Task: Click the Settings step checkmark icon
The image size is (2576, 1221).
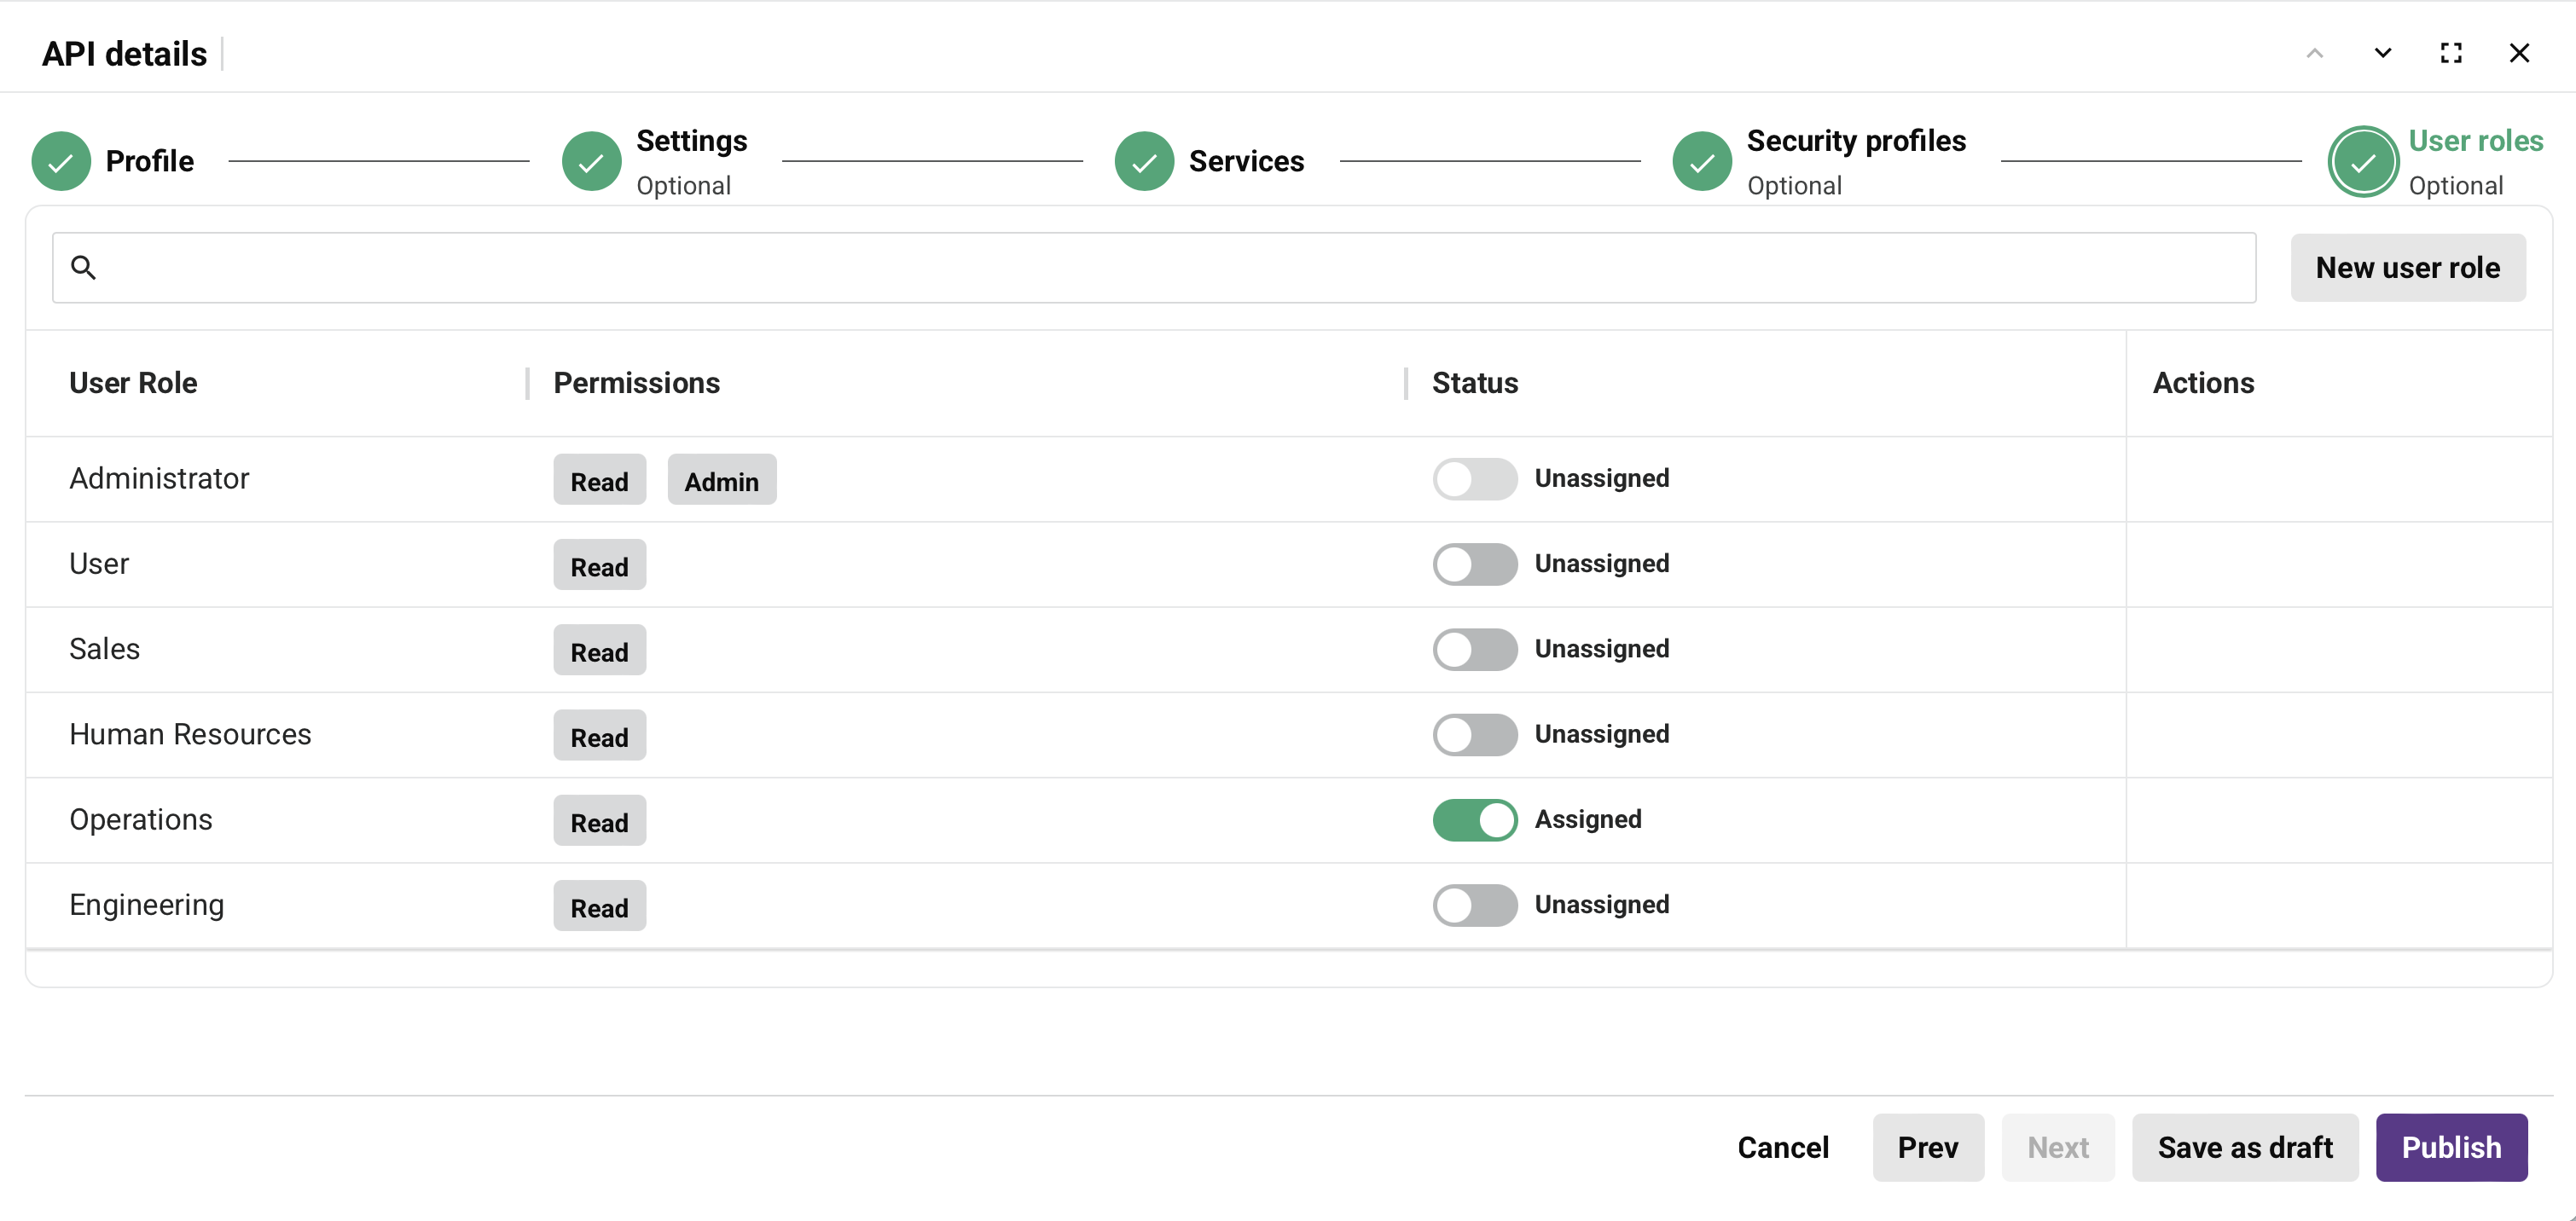Action: 591,160
